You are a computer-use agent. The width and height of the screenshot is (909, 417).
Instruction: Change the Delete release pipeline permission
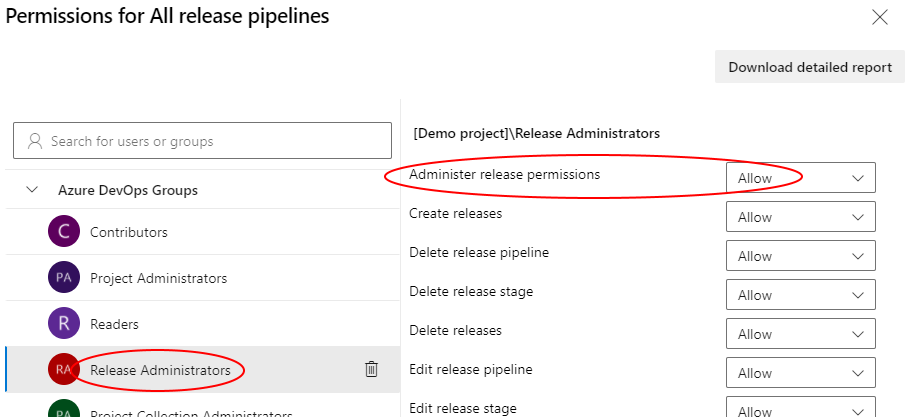[x=800, y=256]
